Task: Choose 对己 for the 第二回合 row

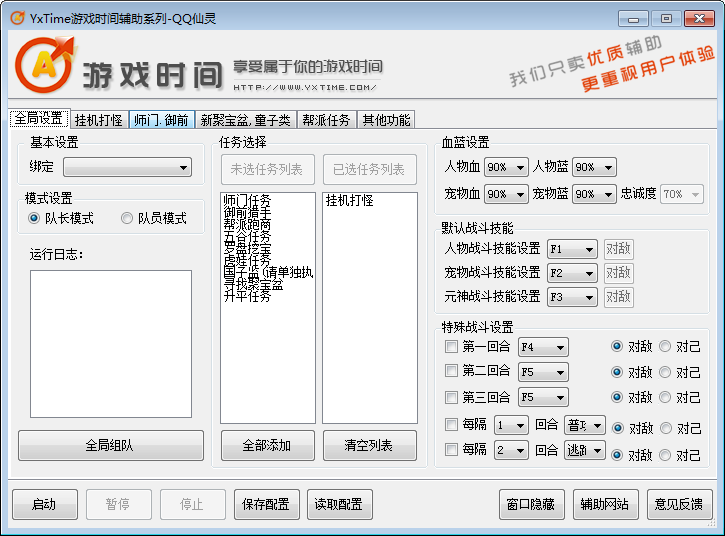Action: coord(665,372)
